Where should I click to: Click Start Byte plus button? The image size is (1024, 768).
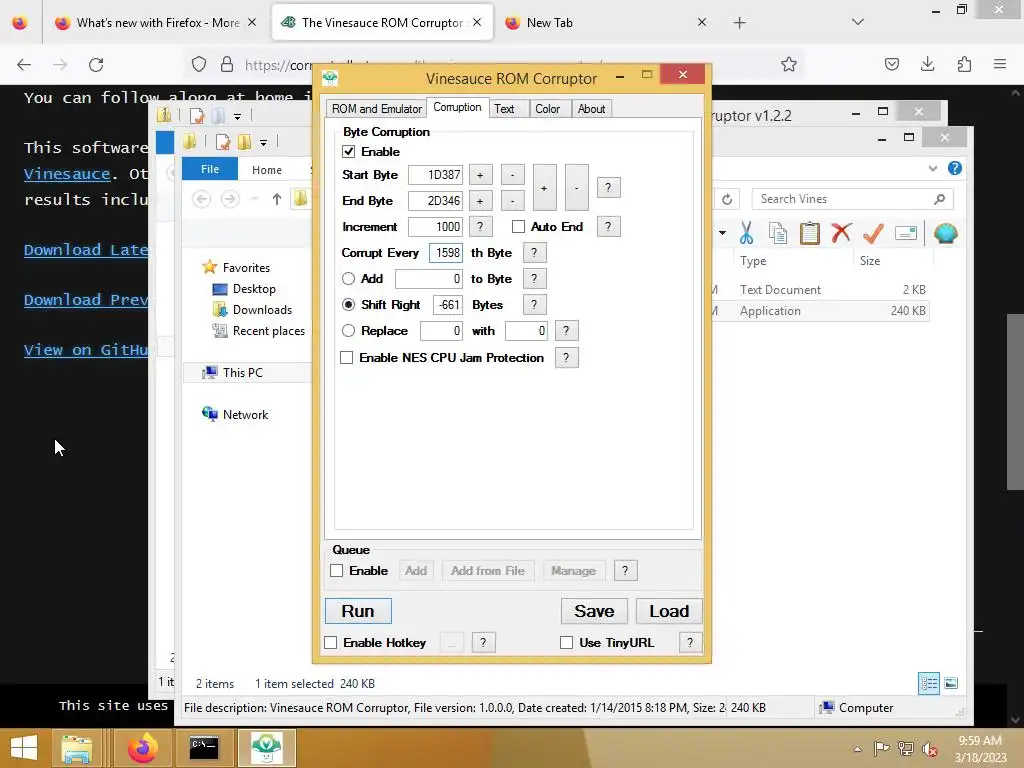(x=480, y=175)
